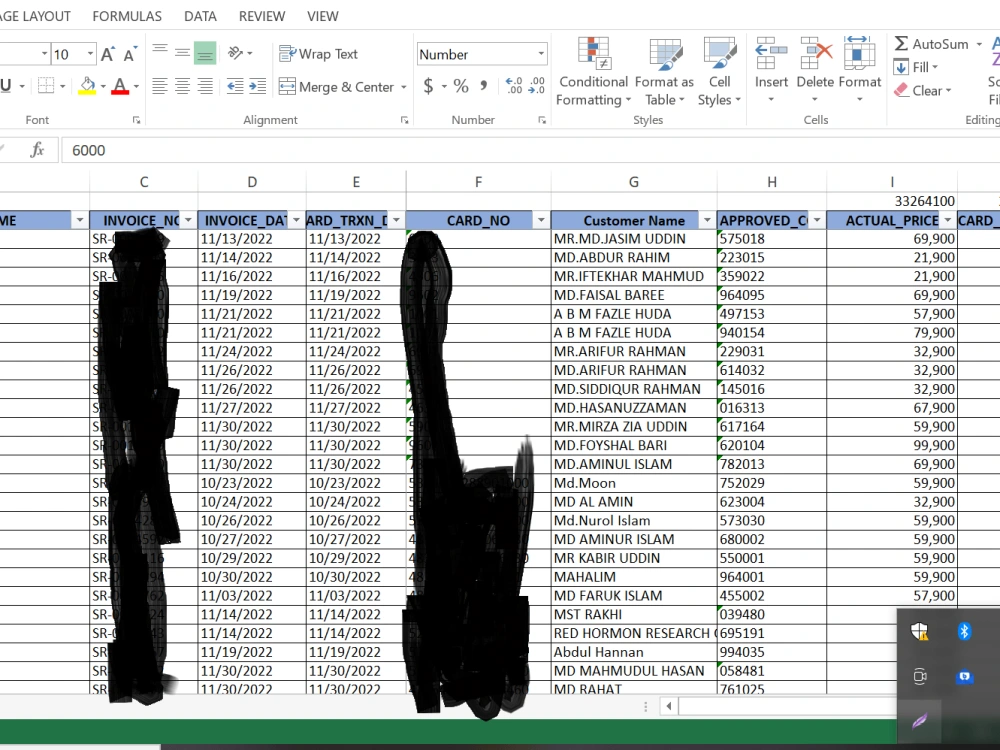The image size is (1000, 750).
Task: Open the Alignment dialog launcher
Action: 404,120
